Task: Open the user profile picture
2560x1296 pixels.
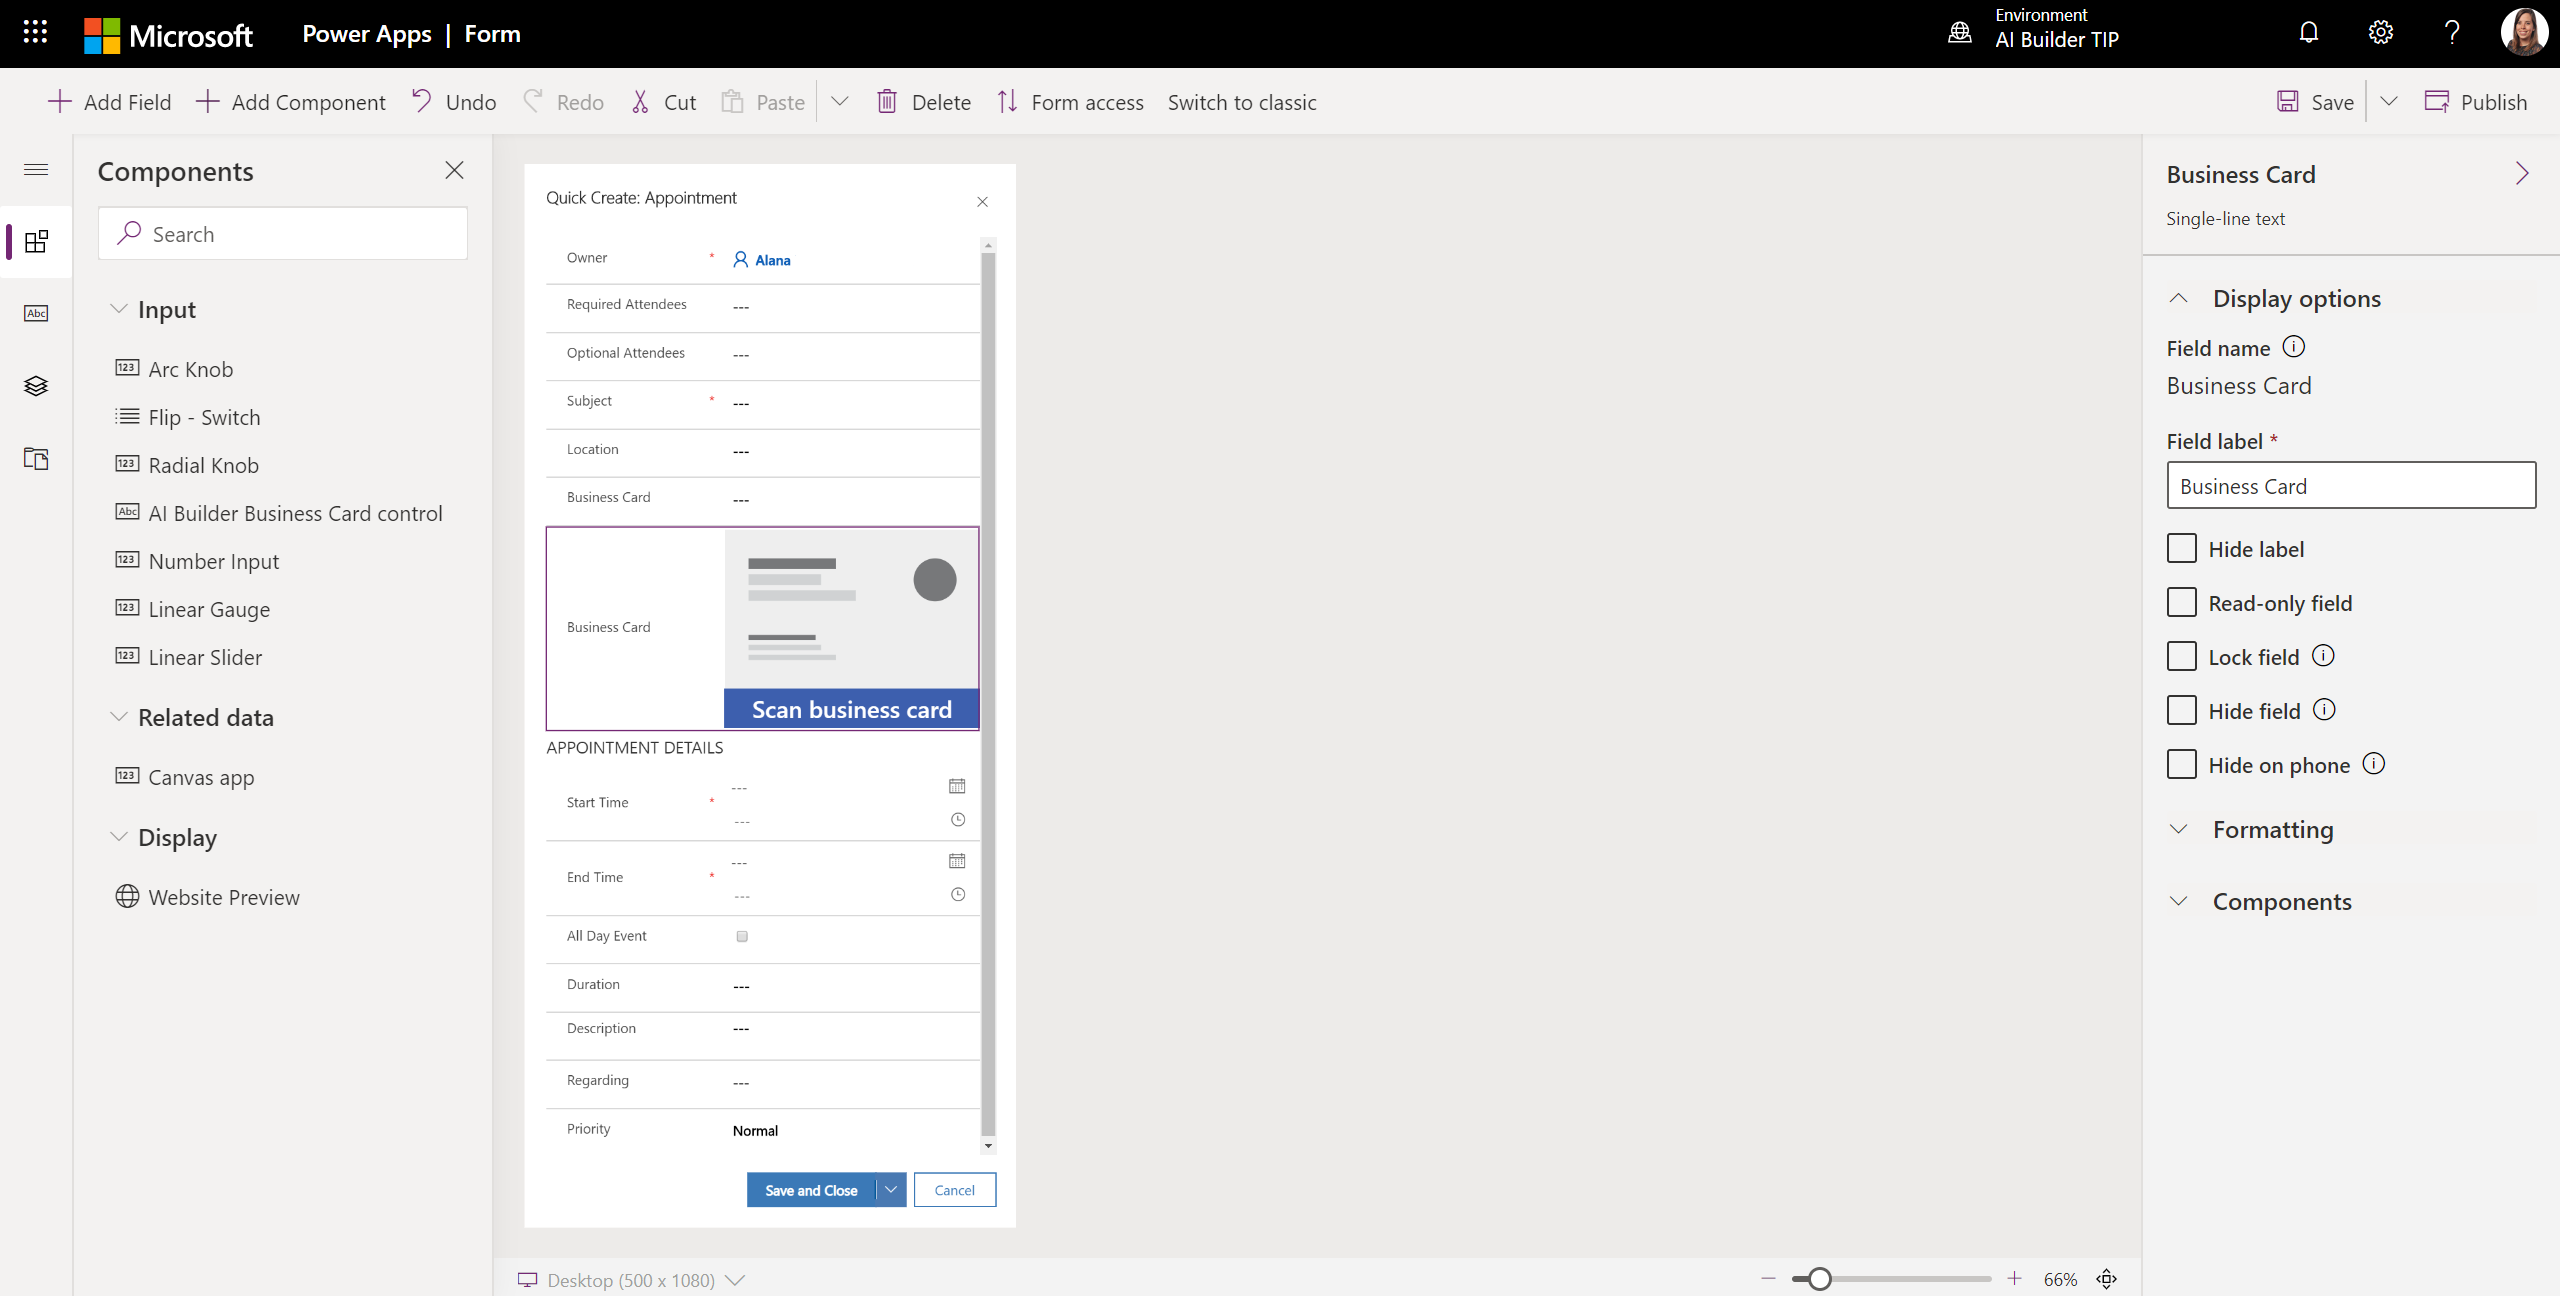Action: (x=2524, y=33)
